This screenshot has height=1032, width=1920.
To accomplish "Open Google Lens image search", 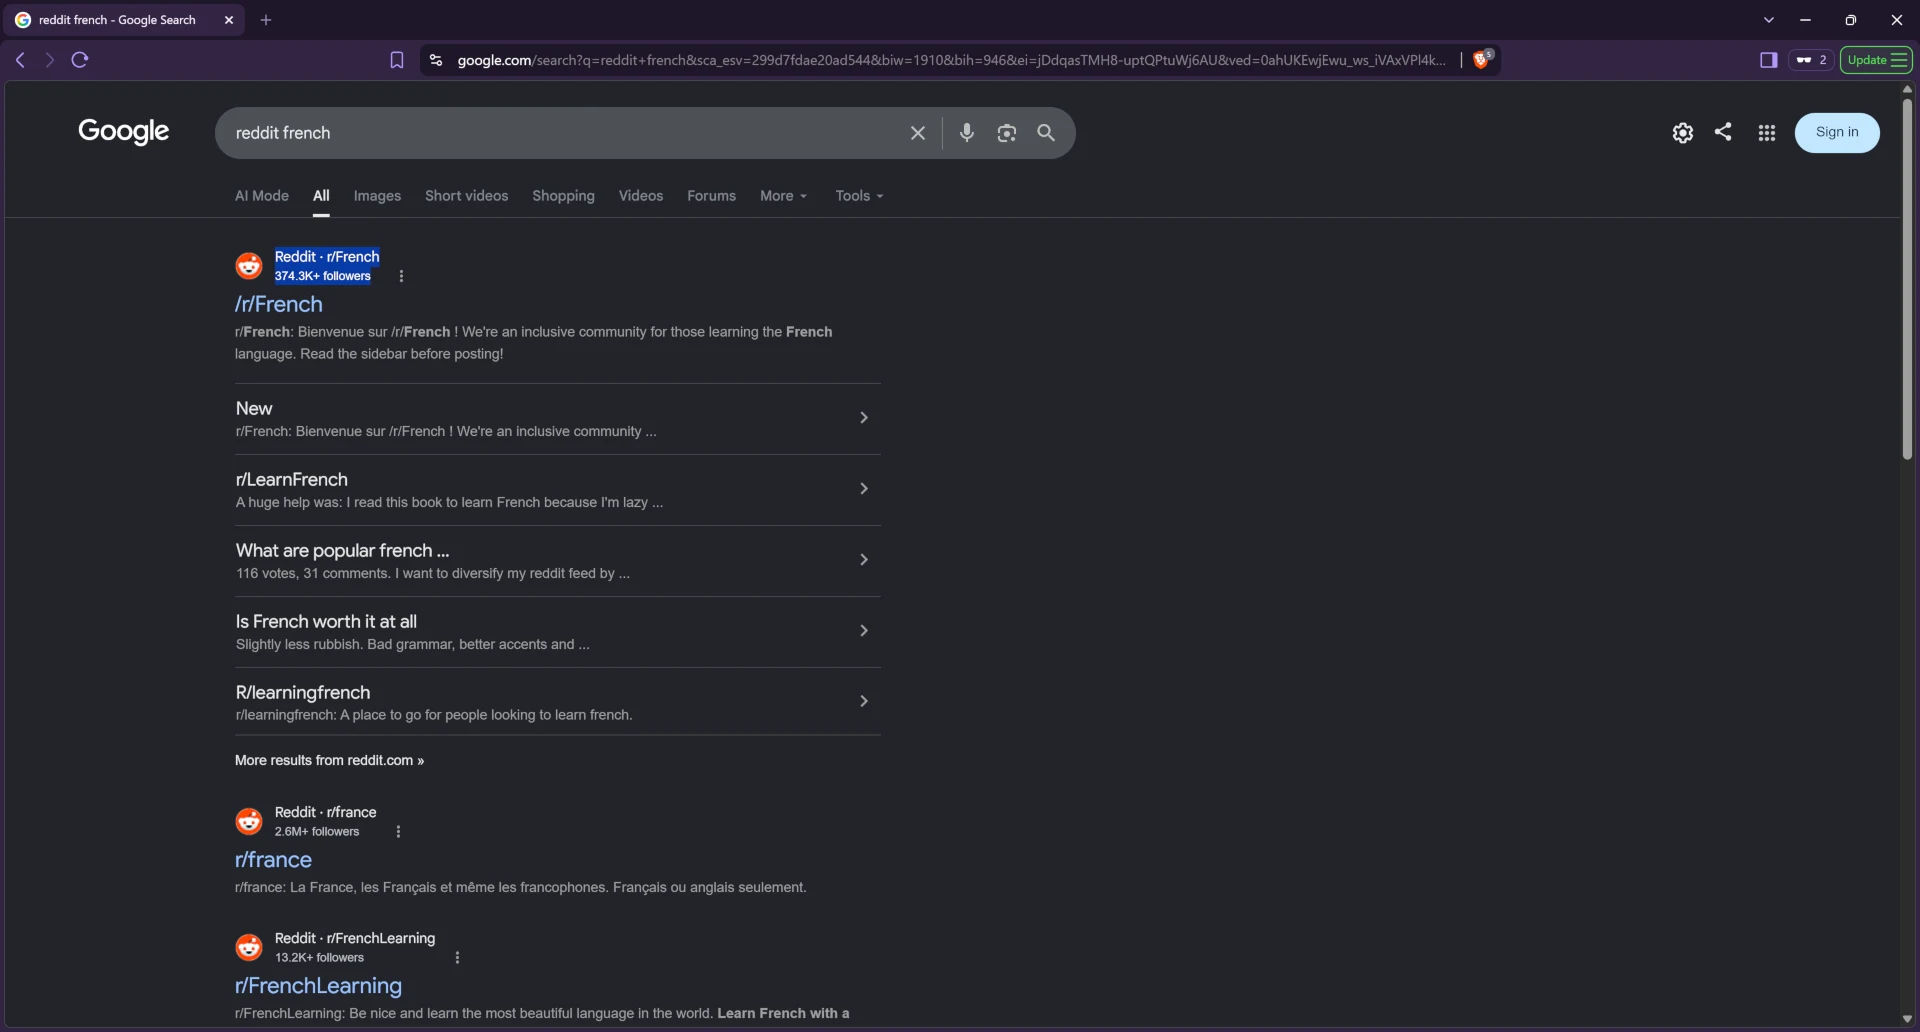I will click(x=1006, y=133).
